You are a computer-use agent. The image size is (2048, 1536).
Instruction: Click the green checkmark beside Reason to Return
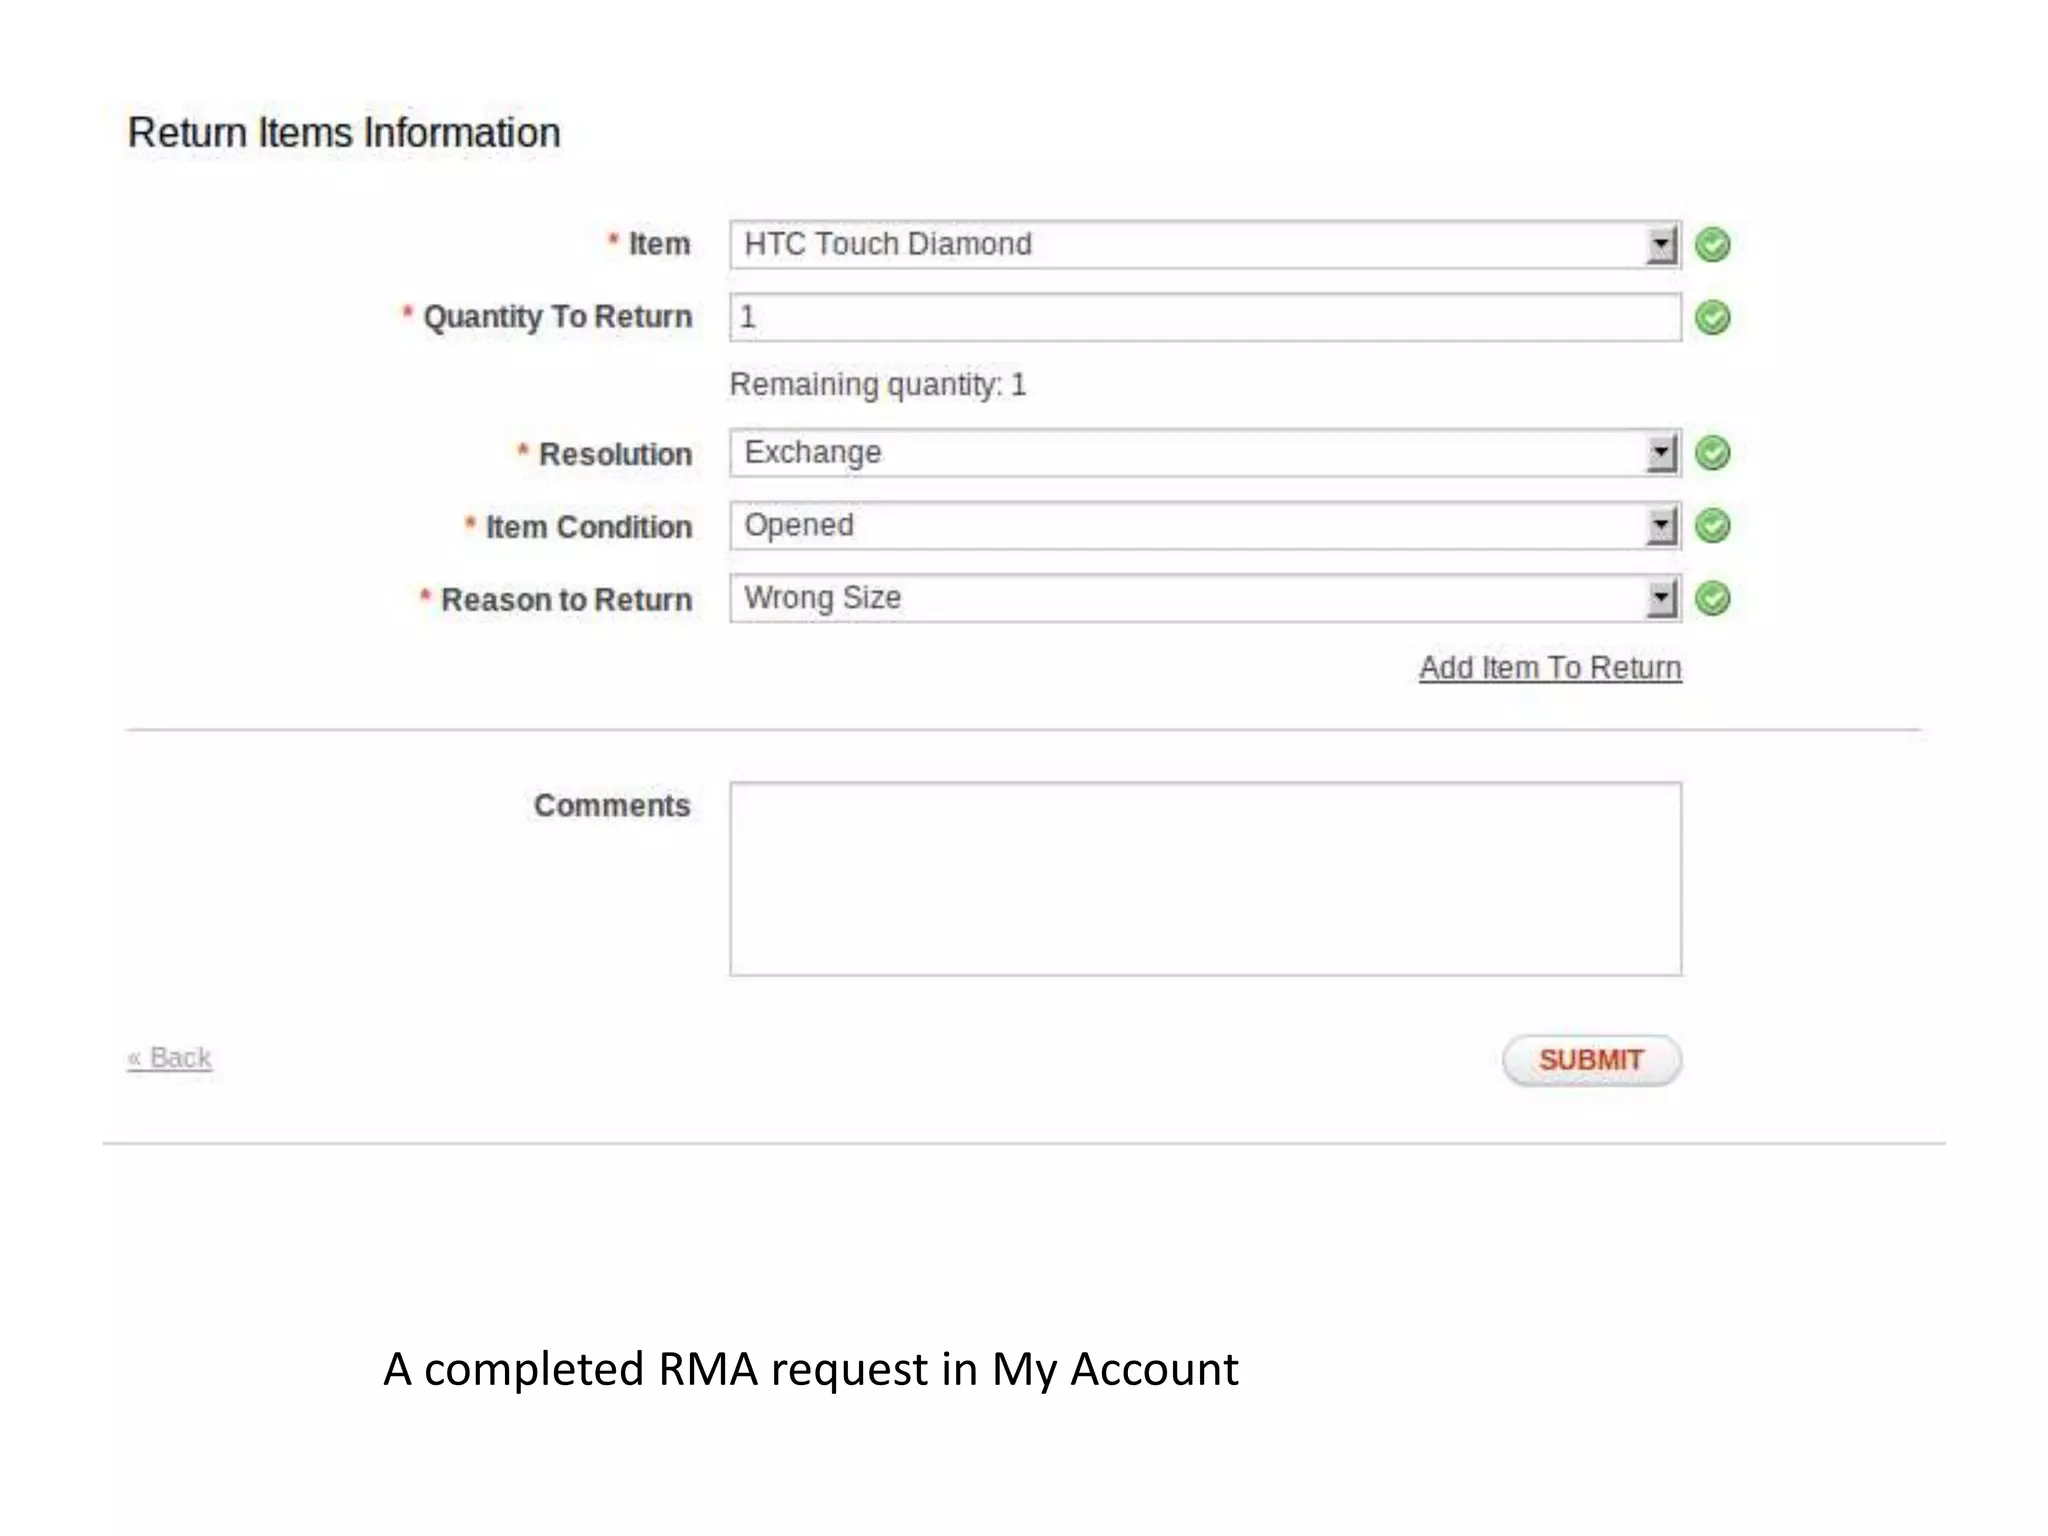(x=1713, y=599)
